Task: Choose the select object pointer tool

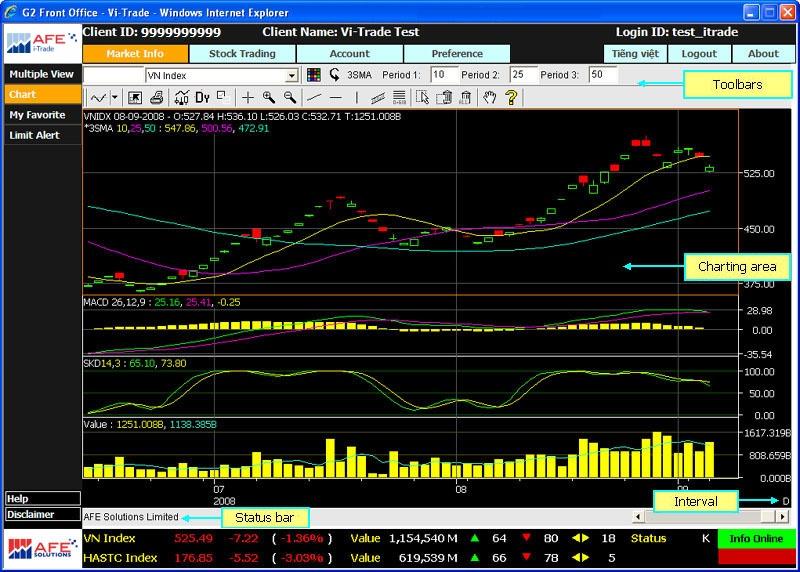Action: 422,97
